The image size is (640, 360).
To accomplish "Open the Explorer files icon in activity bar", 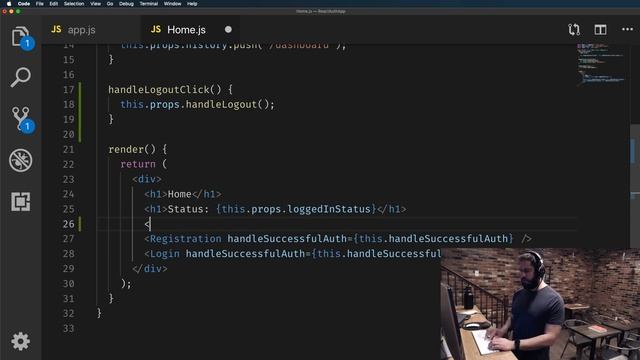I will coord(20,37).
